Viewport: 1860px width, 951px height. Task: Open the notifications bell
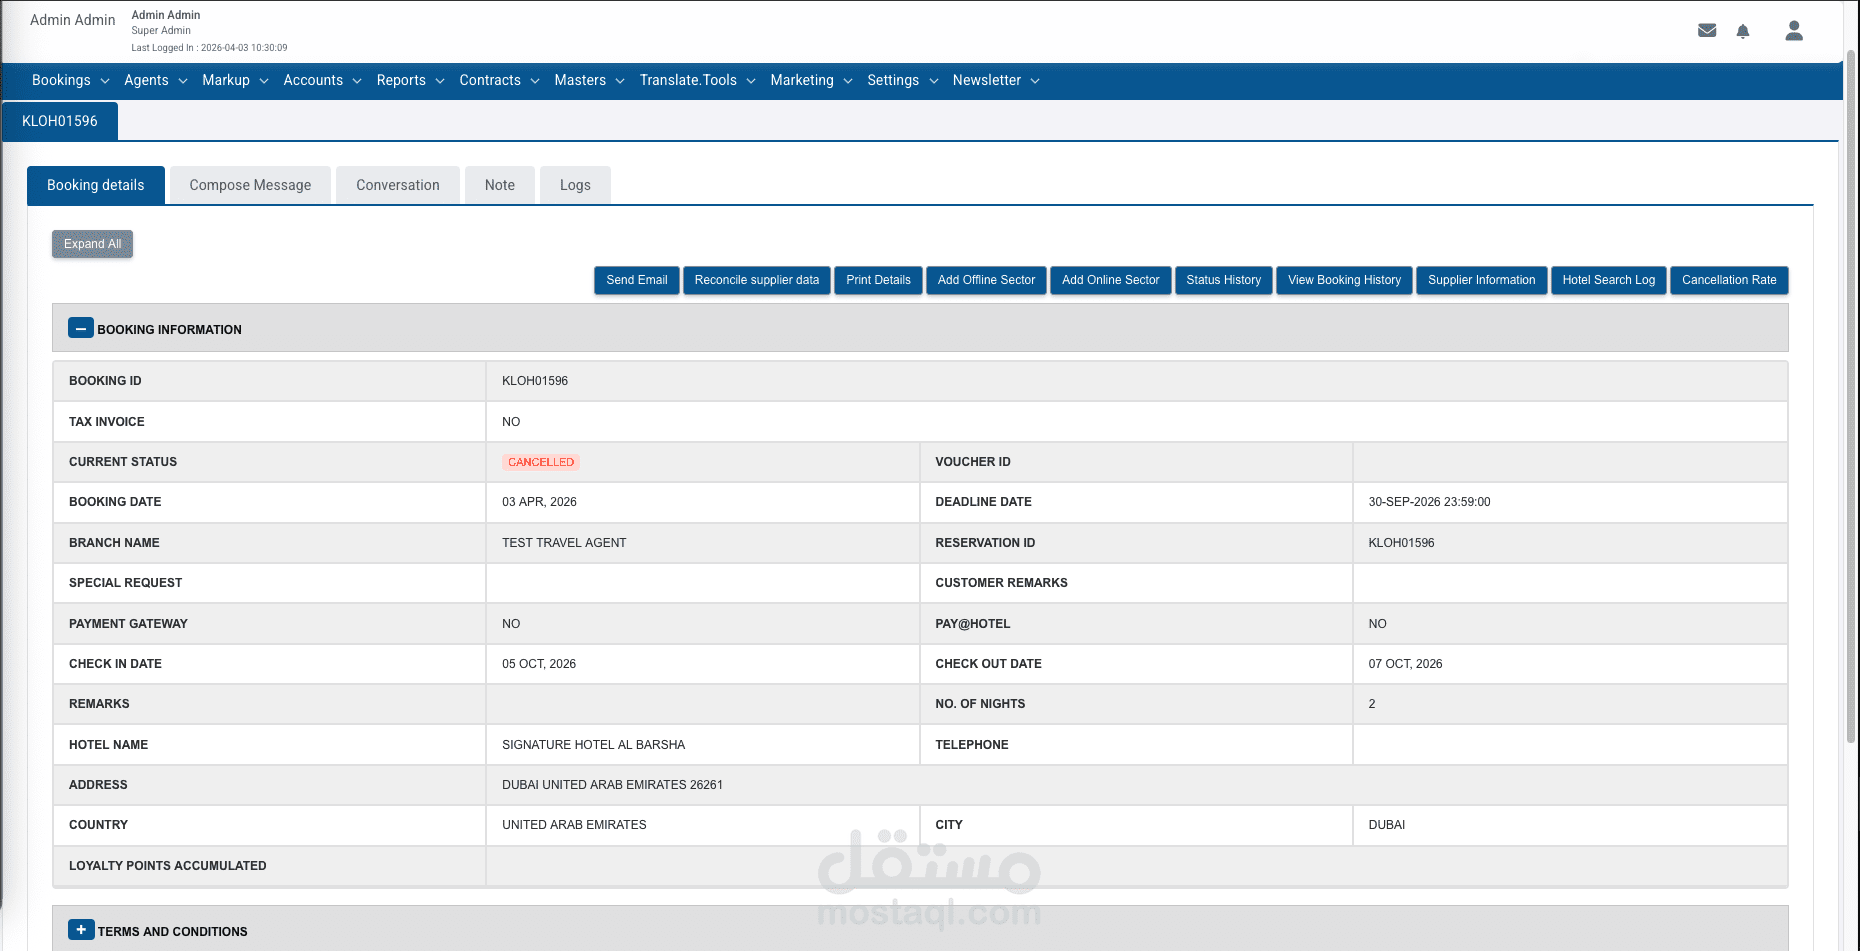[x=1743, y=31]
